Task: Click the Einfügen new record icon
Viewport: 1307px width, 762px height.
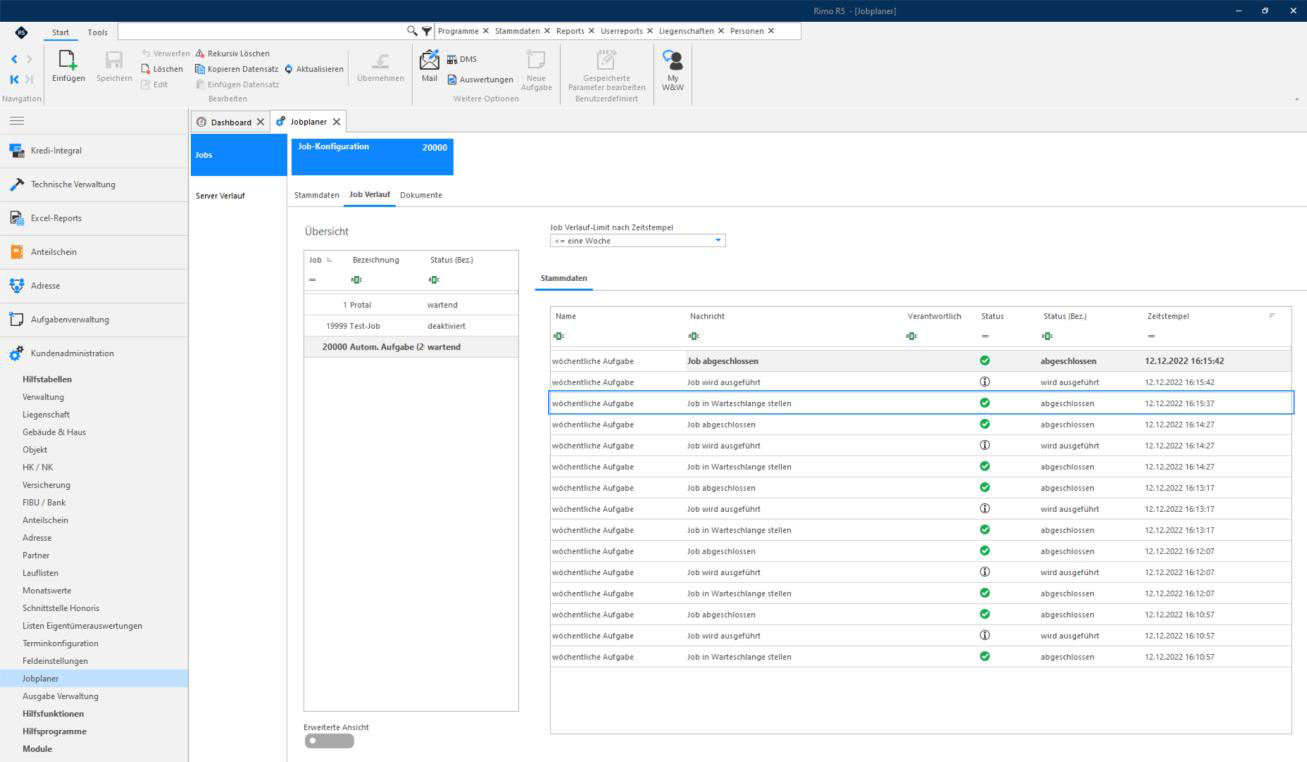Action: pyautogui.click(x=68, y=60)
